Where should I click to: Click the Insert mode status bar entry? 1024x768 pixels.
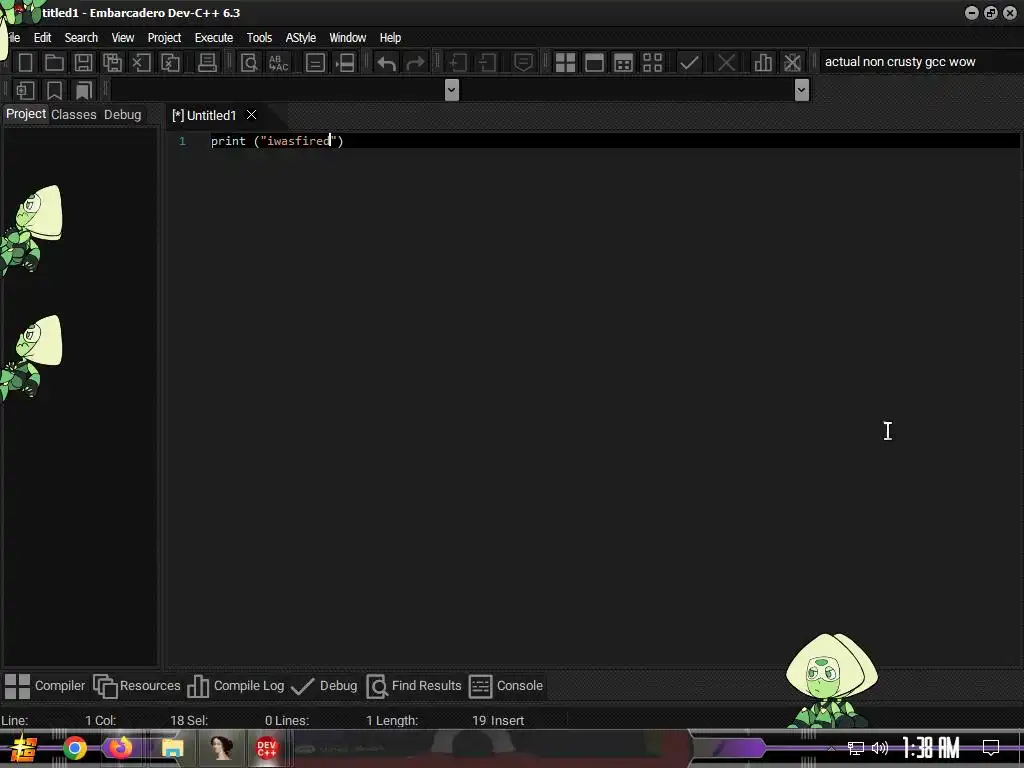(x=507, y=720)
